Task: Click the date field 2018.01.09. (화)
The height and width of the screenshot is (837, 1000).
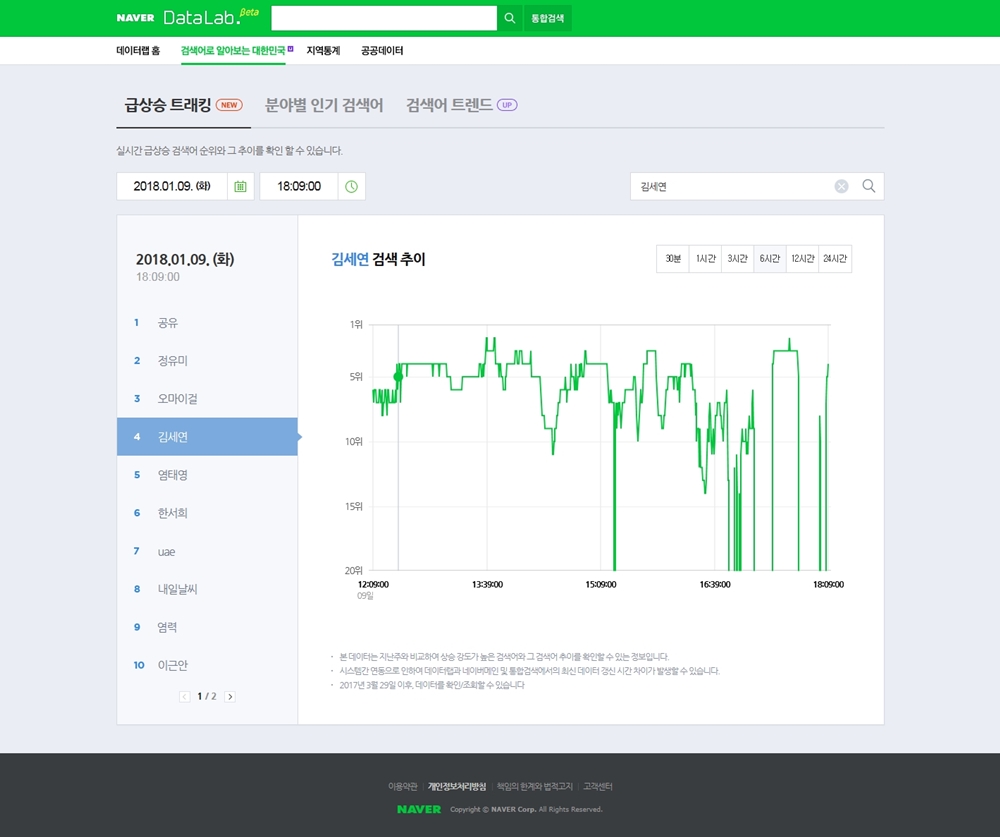Action: tap(172, 186)
